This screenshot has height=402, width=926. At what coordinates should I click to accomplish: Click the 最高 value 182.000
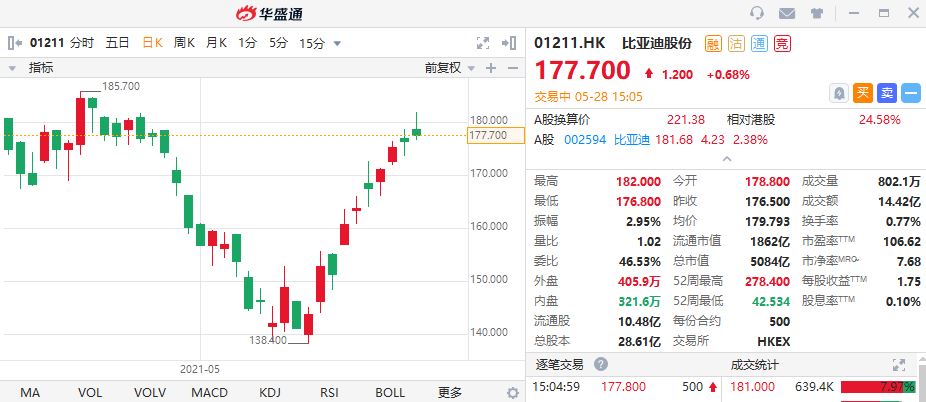[638, 181]
